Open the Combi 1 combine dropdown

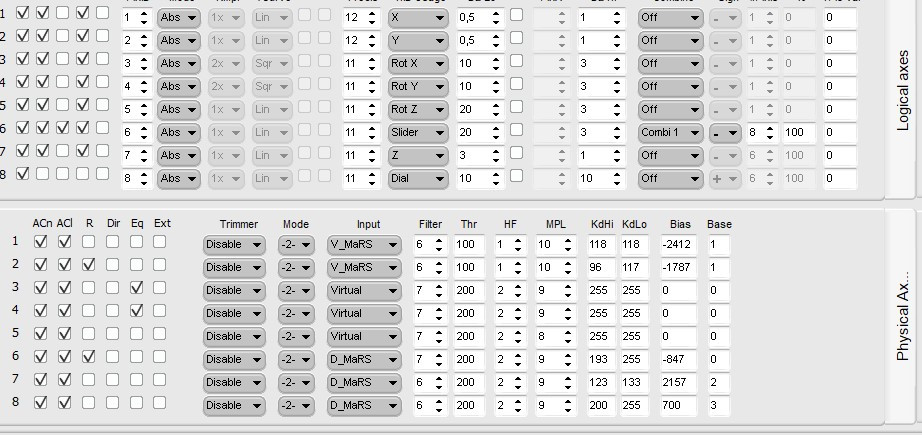(670, 132)
